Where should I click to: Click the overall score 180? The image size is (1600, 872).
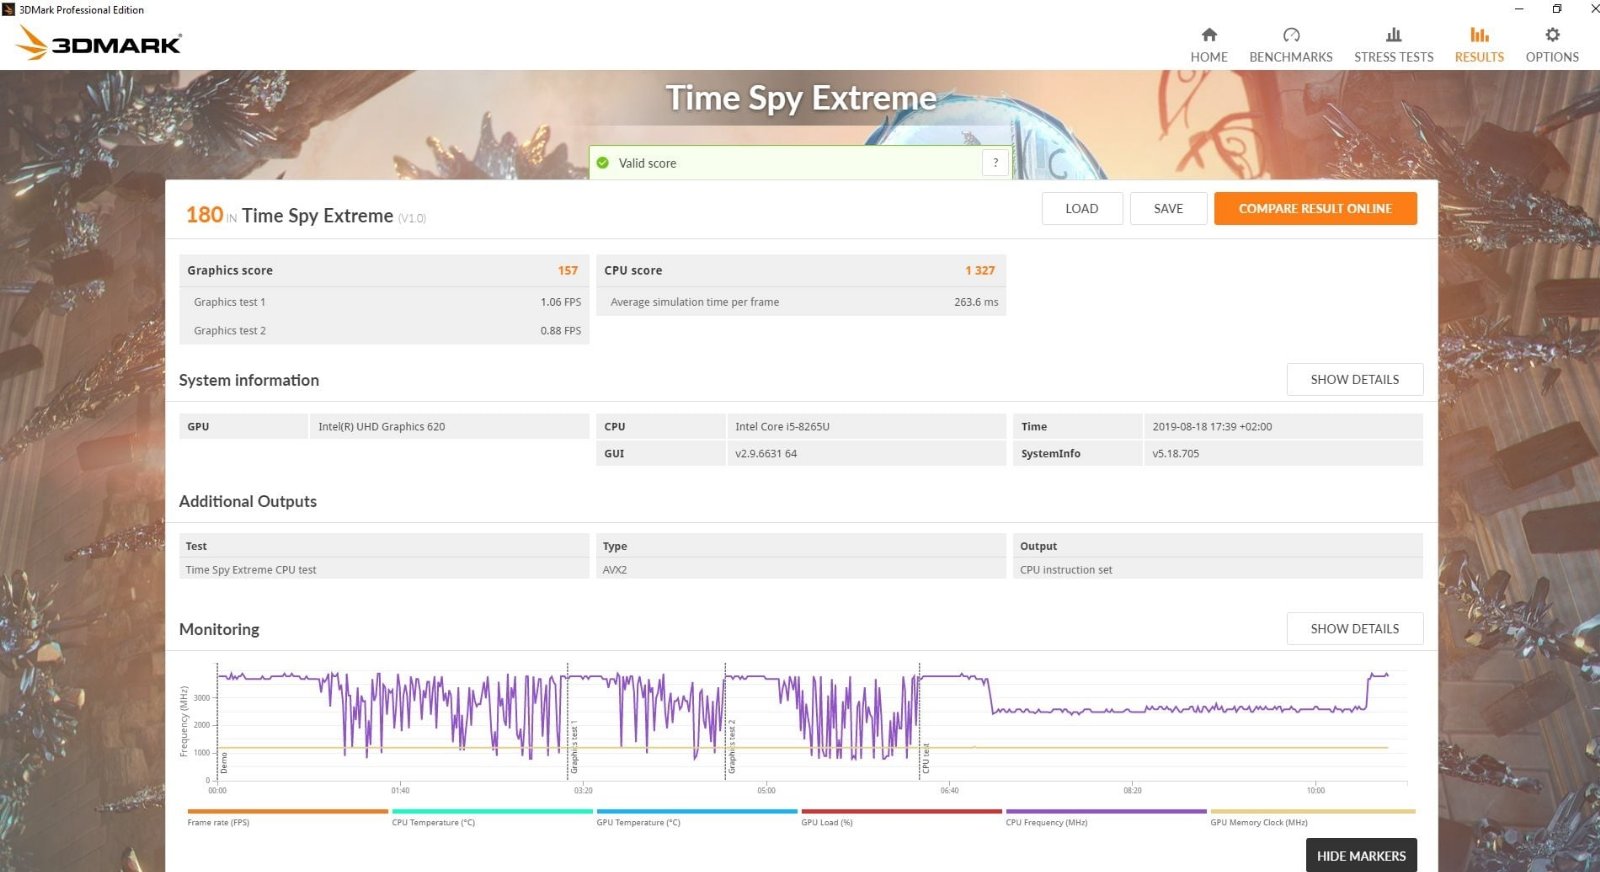point(204,215)
